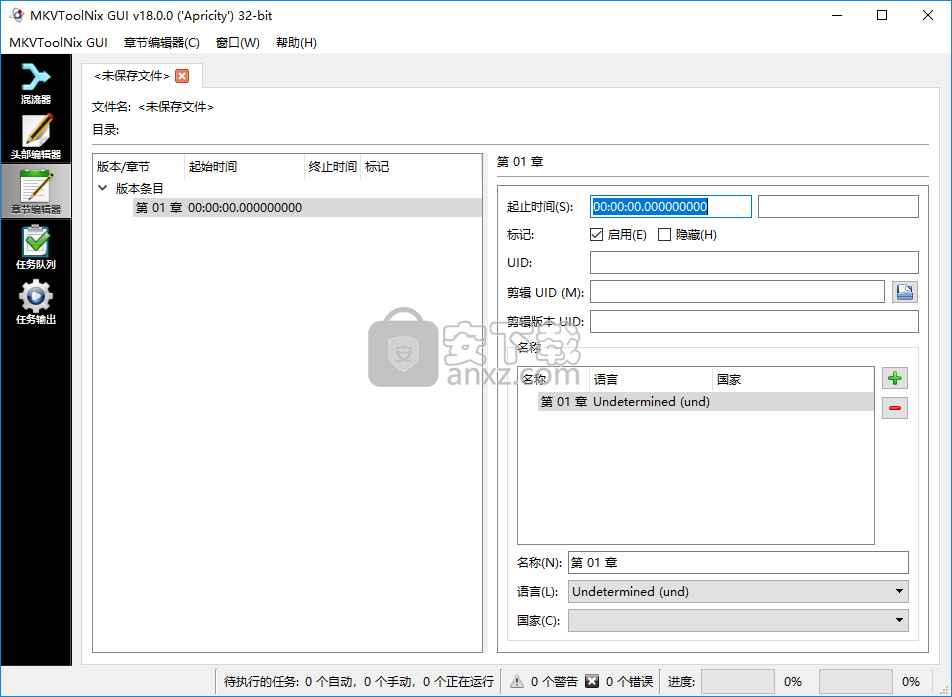This screenshot has height=697, width=952.
Task: Collapse the 版本条目 tree node
Action: coord(103,188)
